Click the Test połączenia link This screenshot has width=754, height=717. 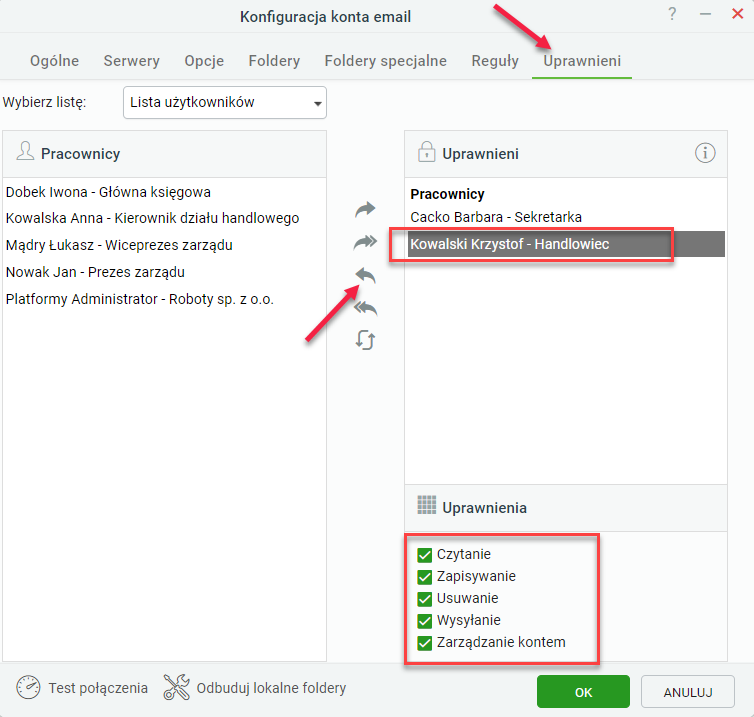(x=98, y=688)
